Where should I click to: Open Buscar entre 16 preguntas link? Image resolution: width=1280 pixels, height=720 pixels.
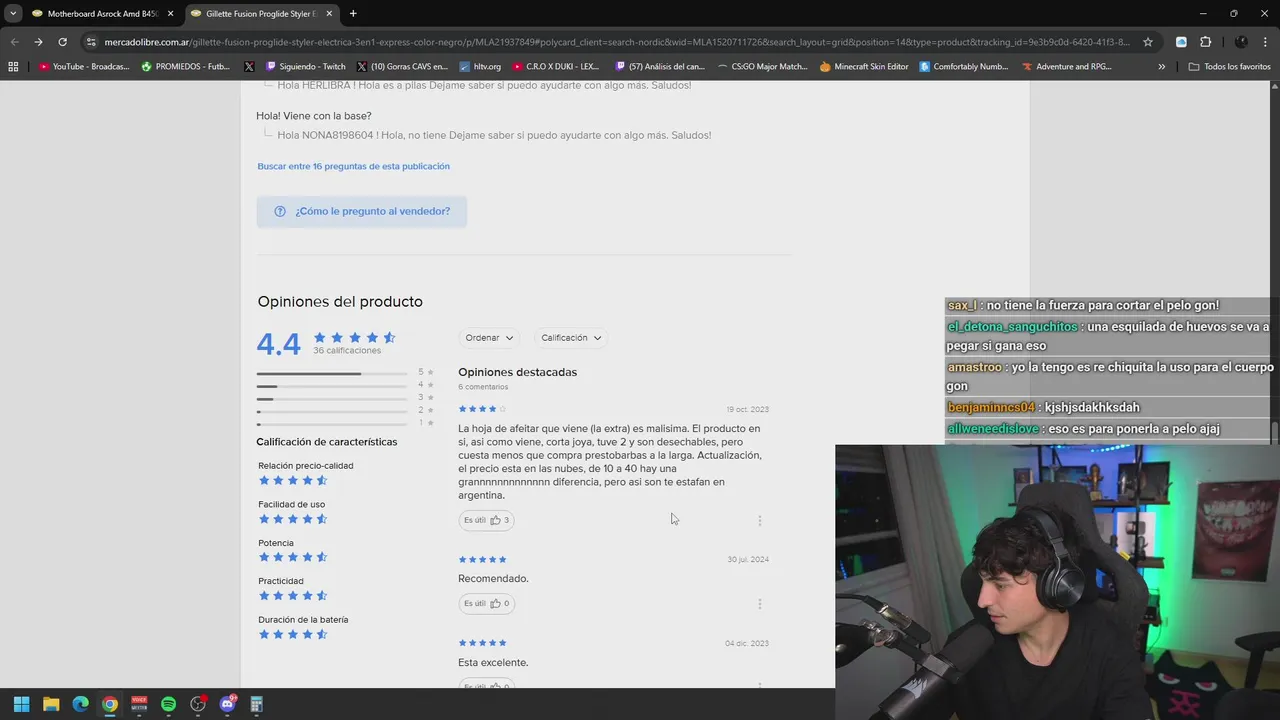[x=353, y=166]
